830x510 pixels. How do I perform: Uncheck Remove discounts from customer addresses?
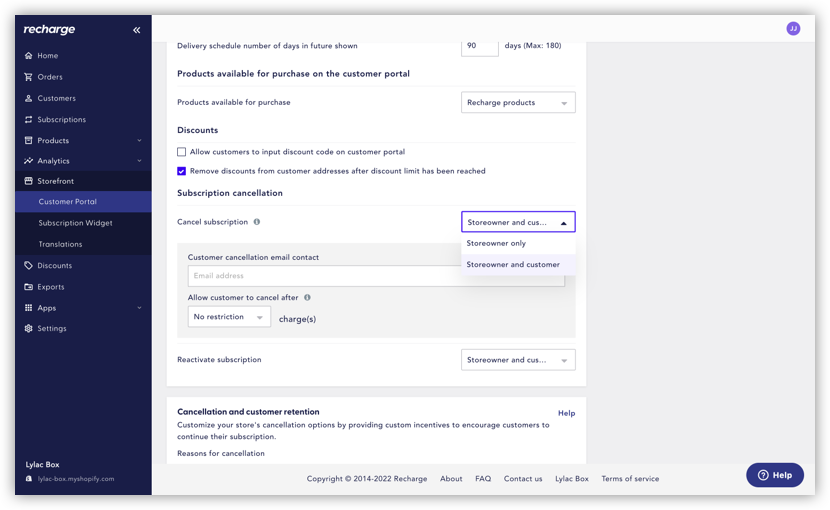(182, 171)
